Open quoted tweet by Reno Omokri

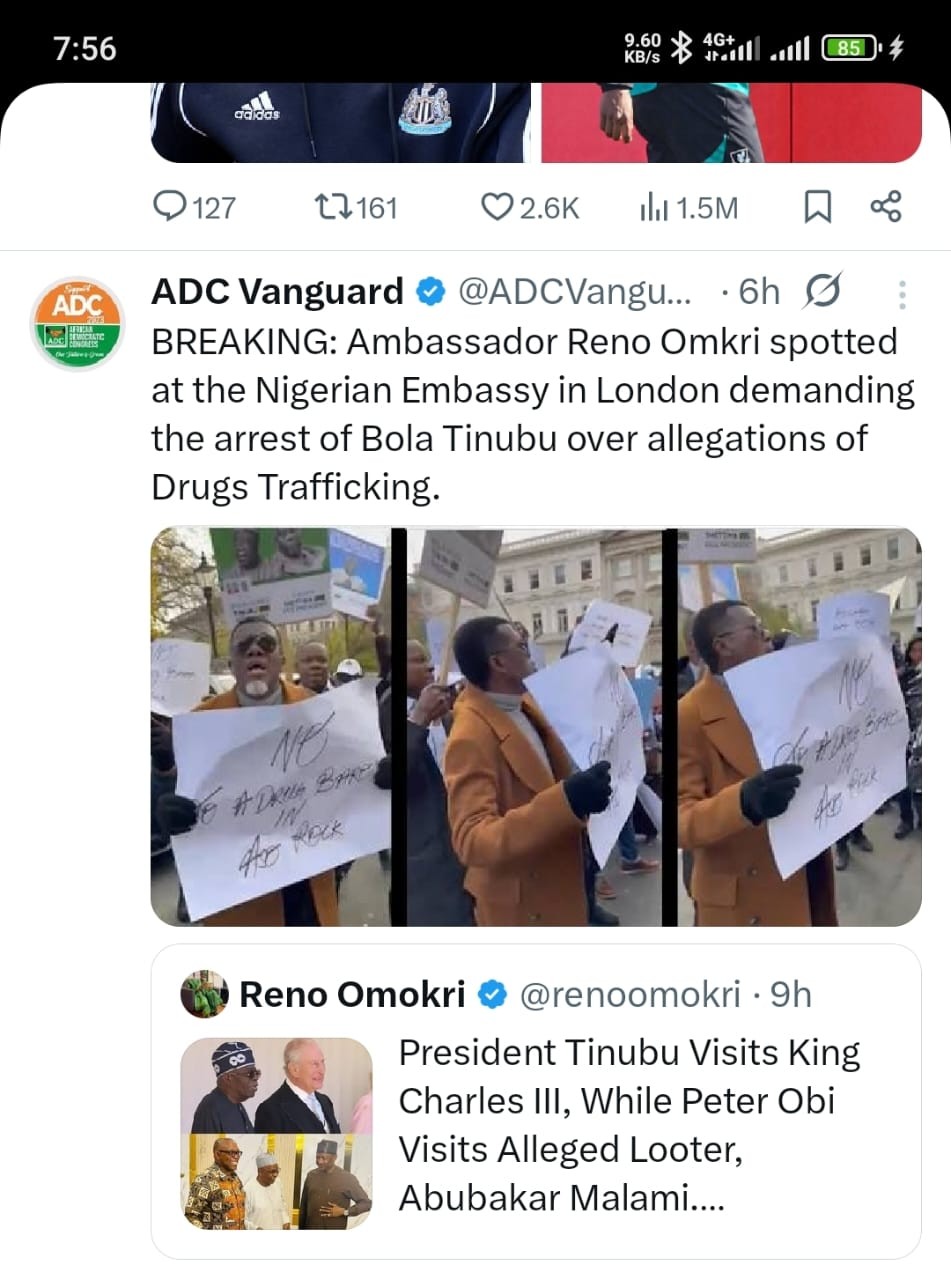click(x=630, y=1125)
